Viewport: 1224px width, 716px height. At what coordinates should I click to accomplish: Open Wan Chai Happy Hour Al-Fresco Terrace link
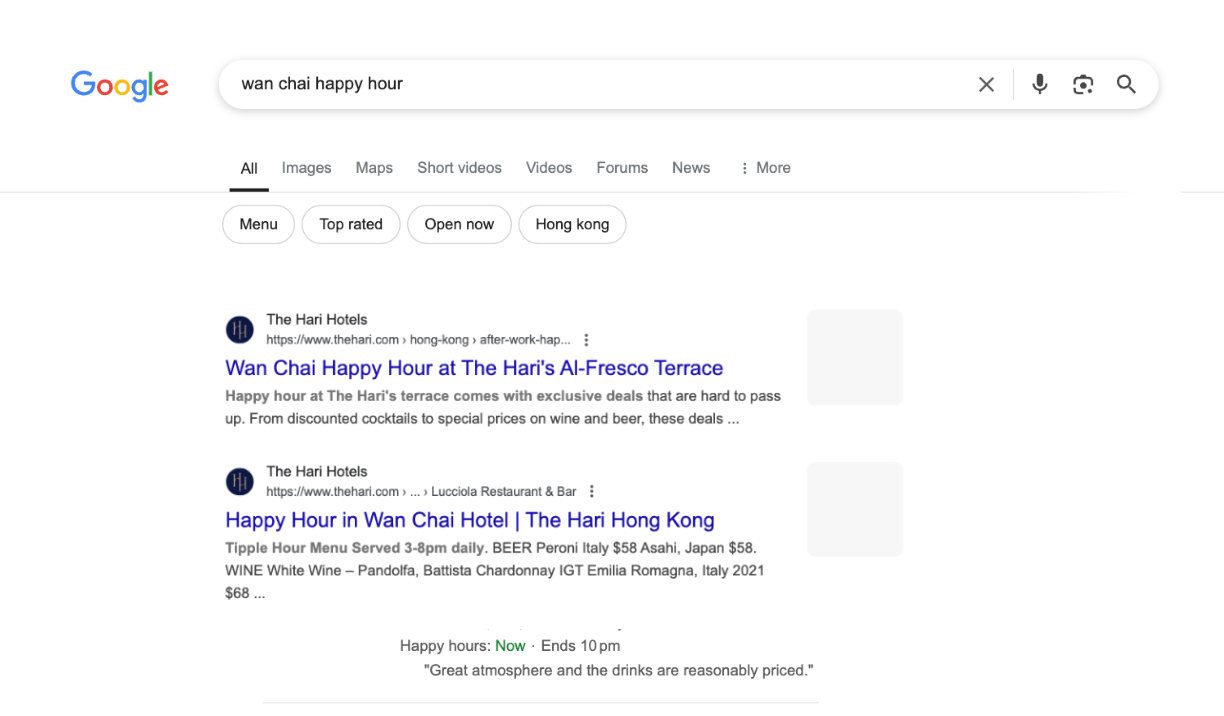point(474,368)
